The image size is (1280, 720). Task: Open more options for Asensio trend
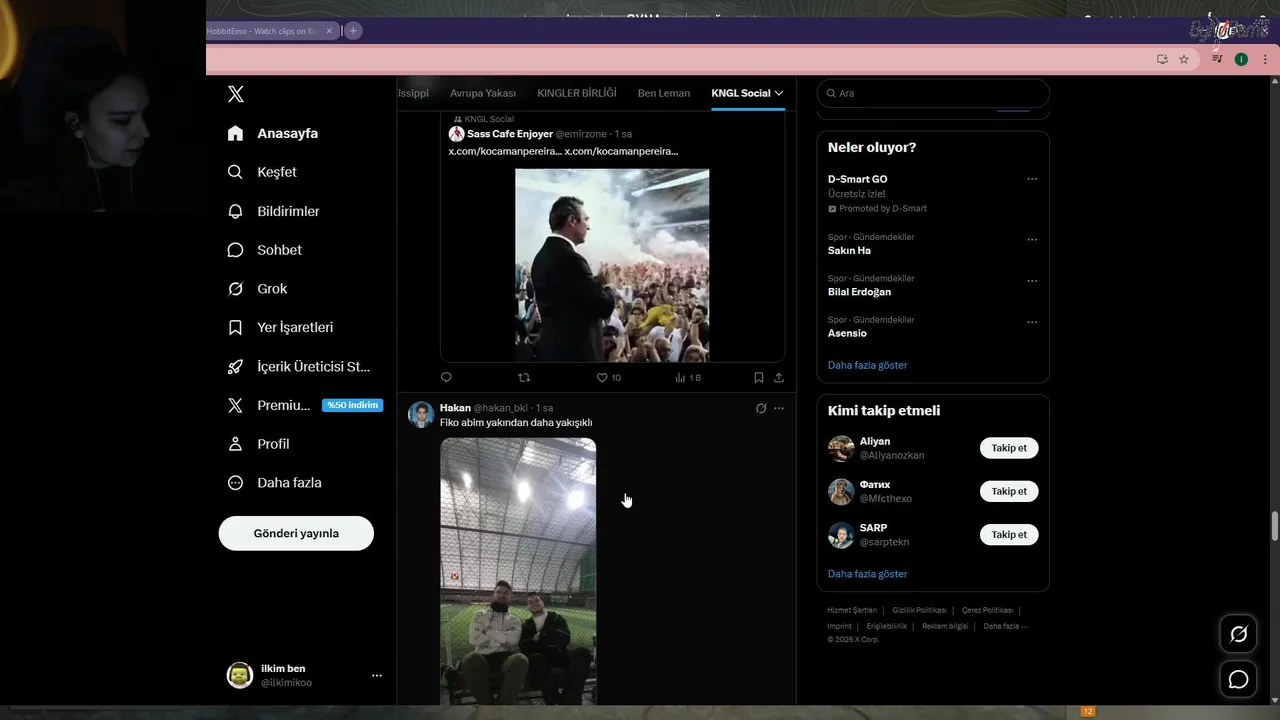[x=1032, y=322]
